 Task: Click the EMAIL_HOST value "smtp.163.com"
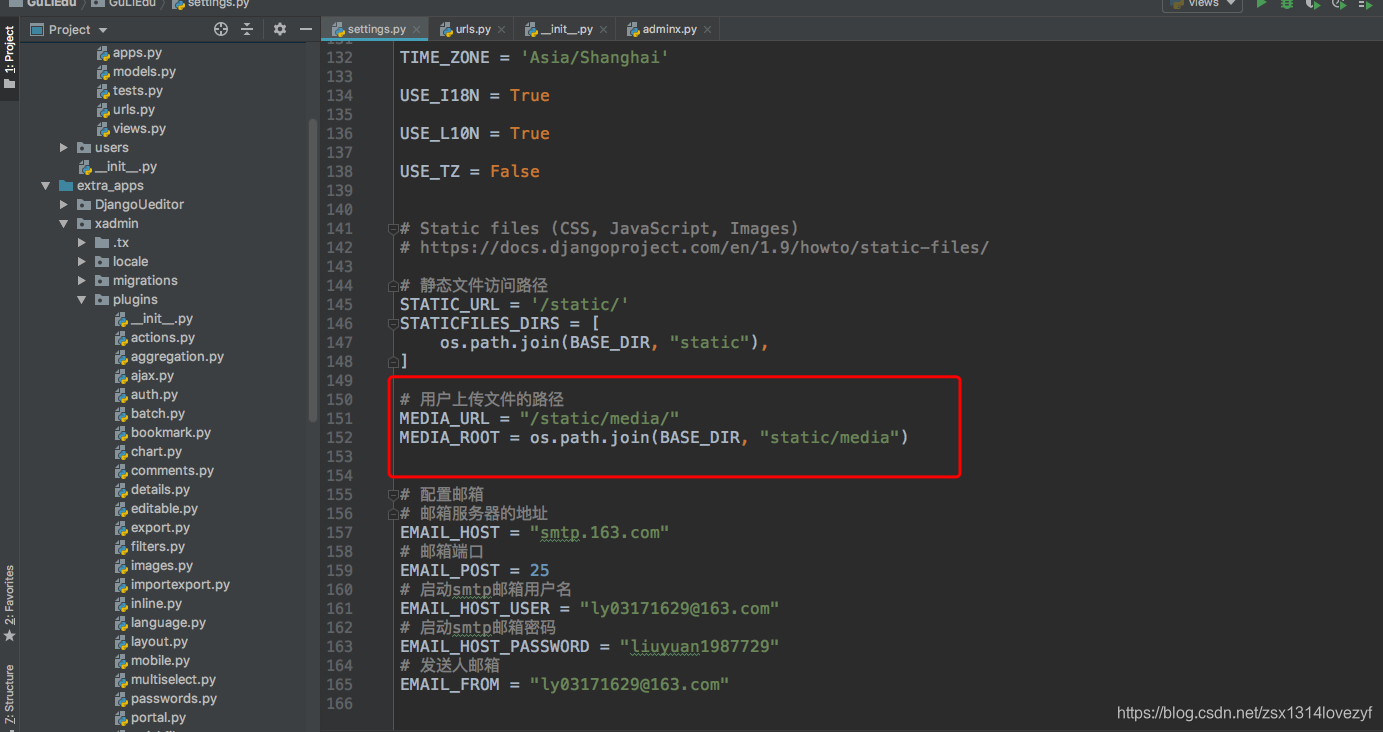(x=599, y=532)
